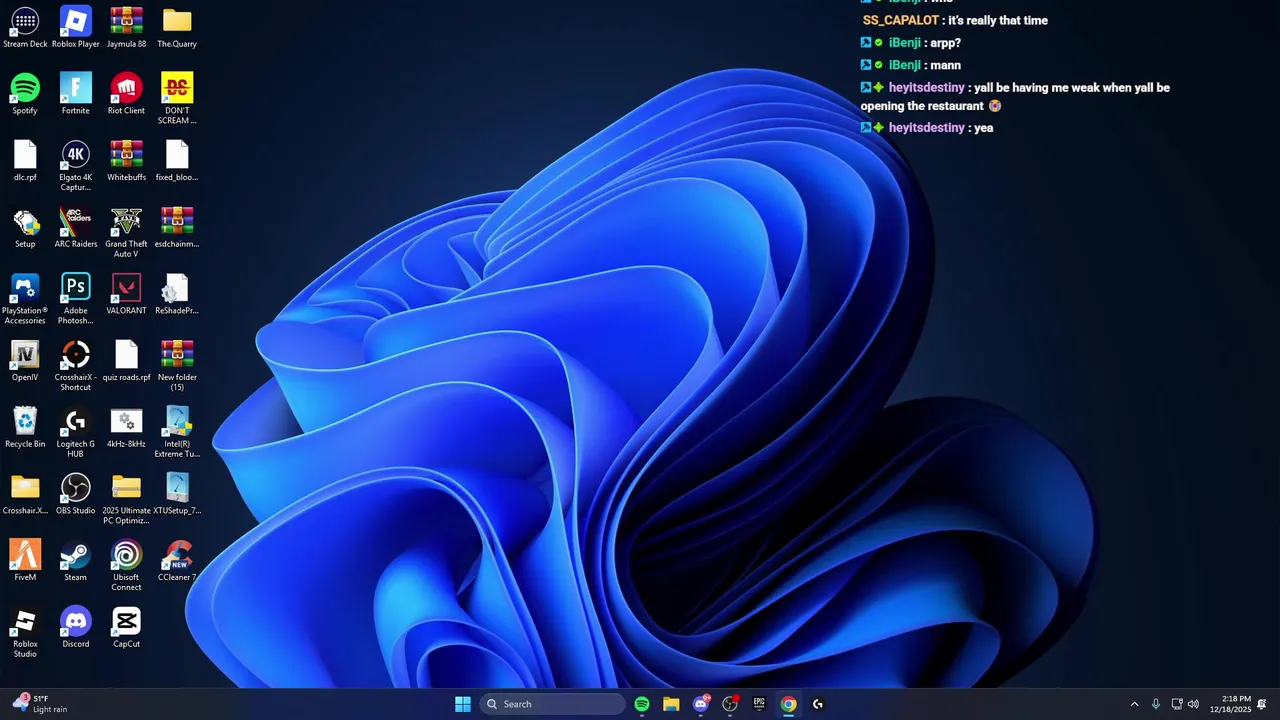Select the Intel(R) Extreme Tuning shortcut

point(177,432)
